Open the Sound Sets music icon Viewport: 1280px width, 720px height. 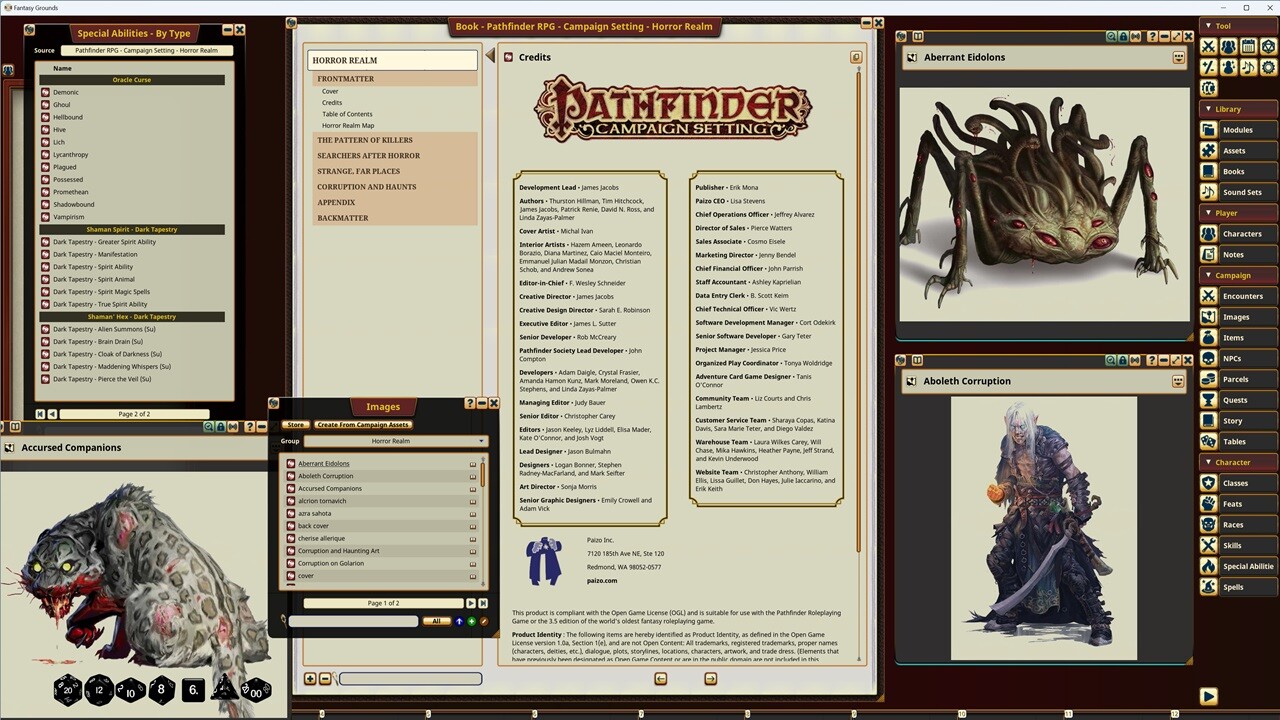[1209, 192]
